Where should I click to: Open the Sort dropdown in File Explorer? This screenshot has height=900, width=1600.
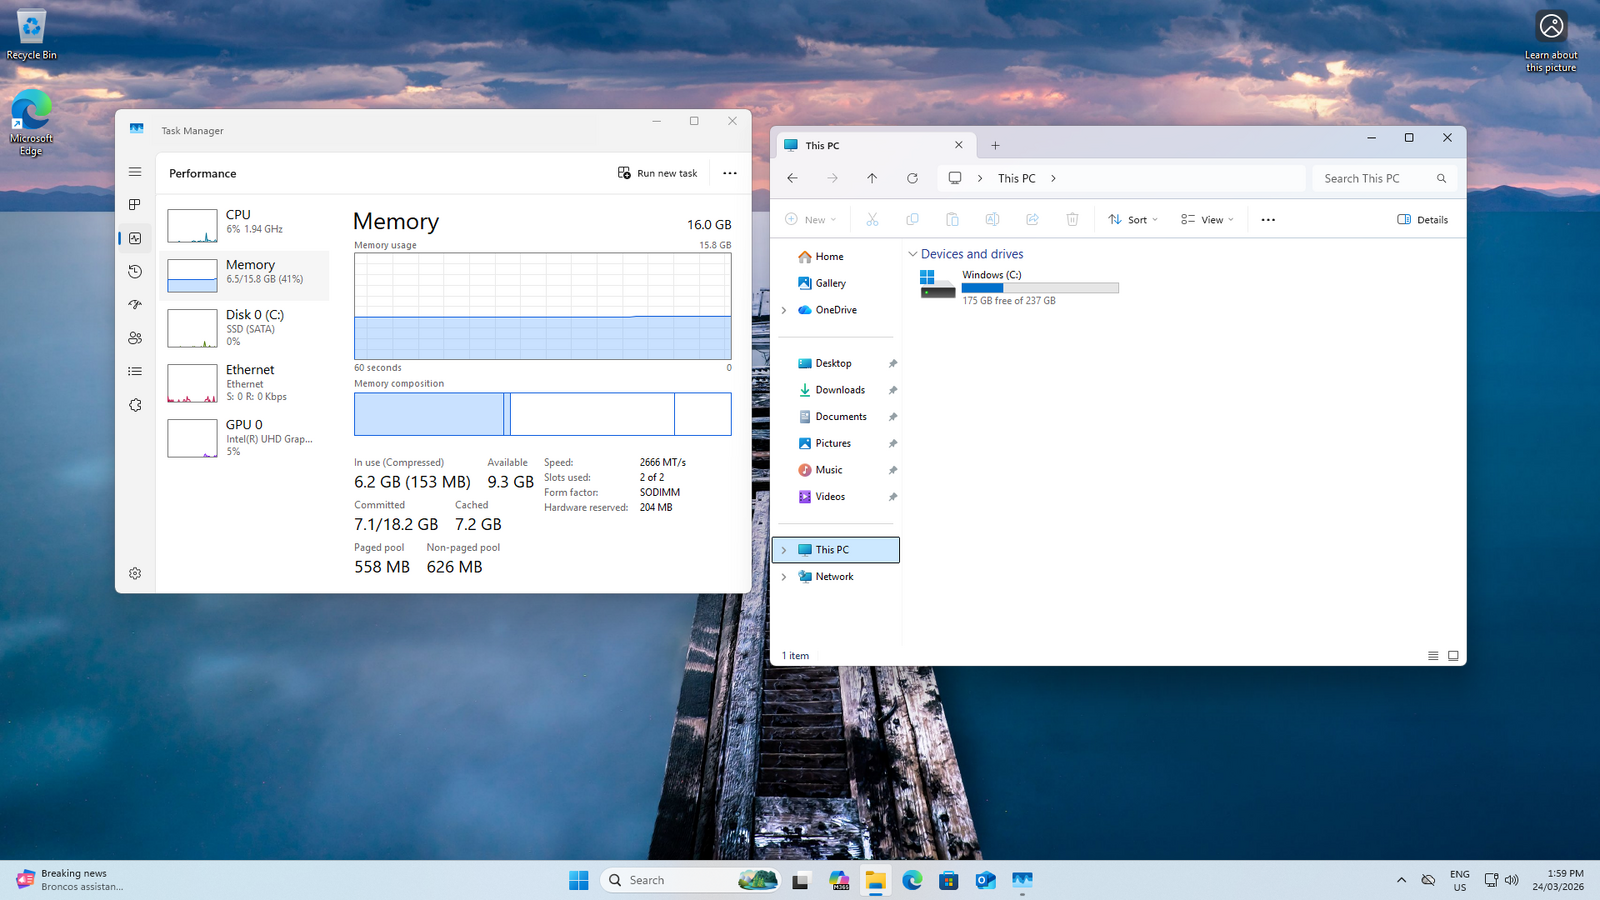(1133, 220)
